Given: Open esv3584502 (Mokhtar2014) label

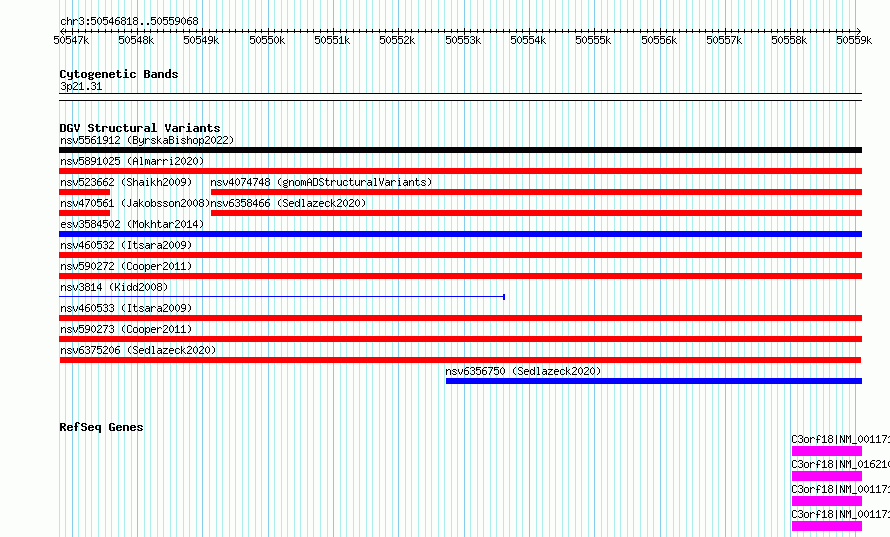Looking at the screenshot, I should [x=132, y=224].
